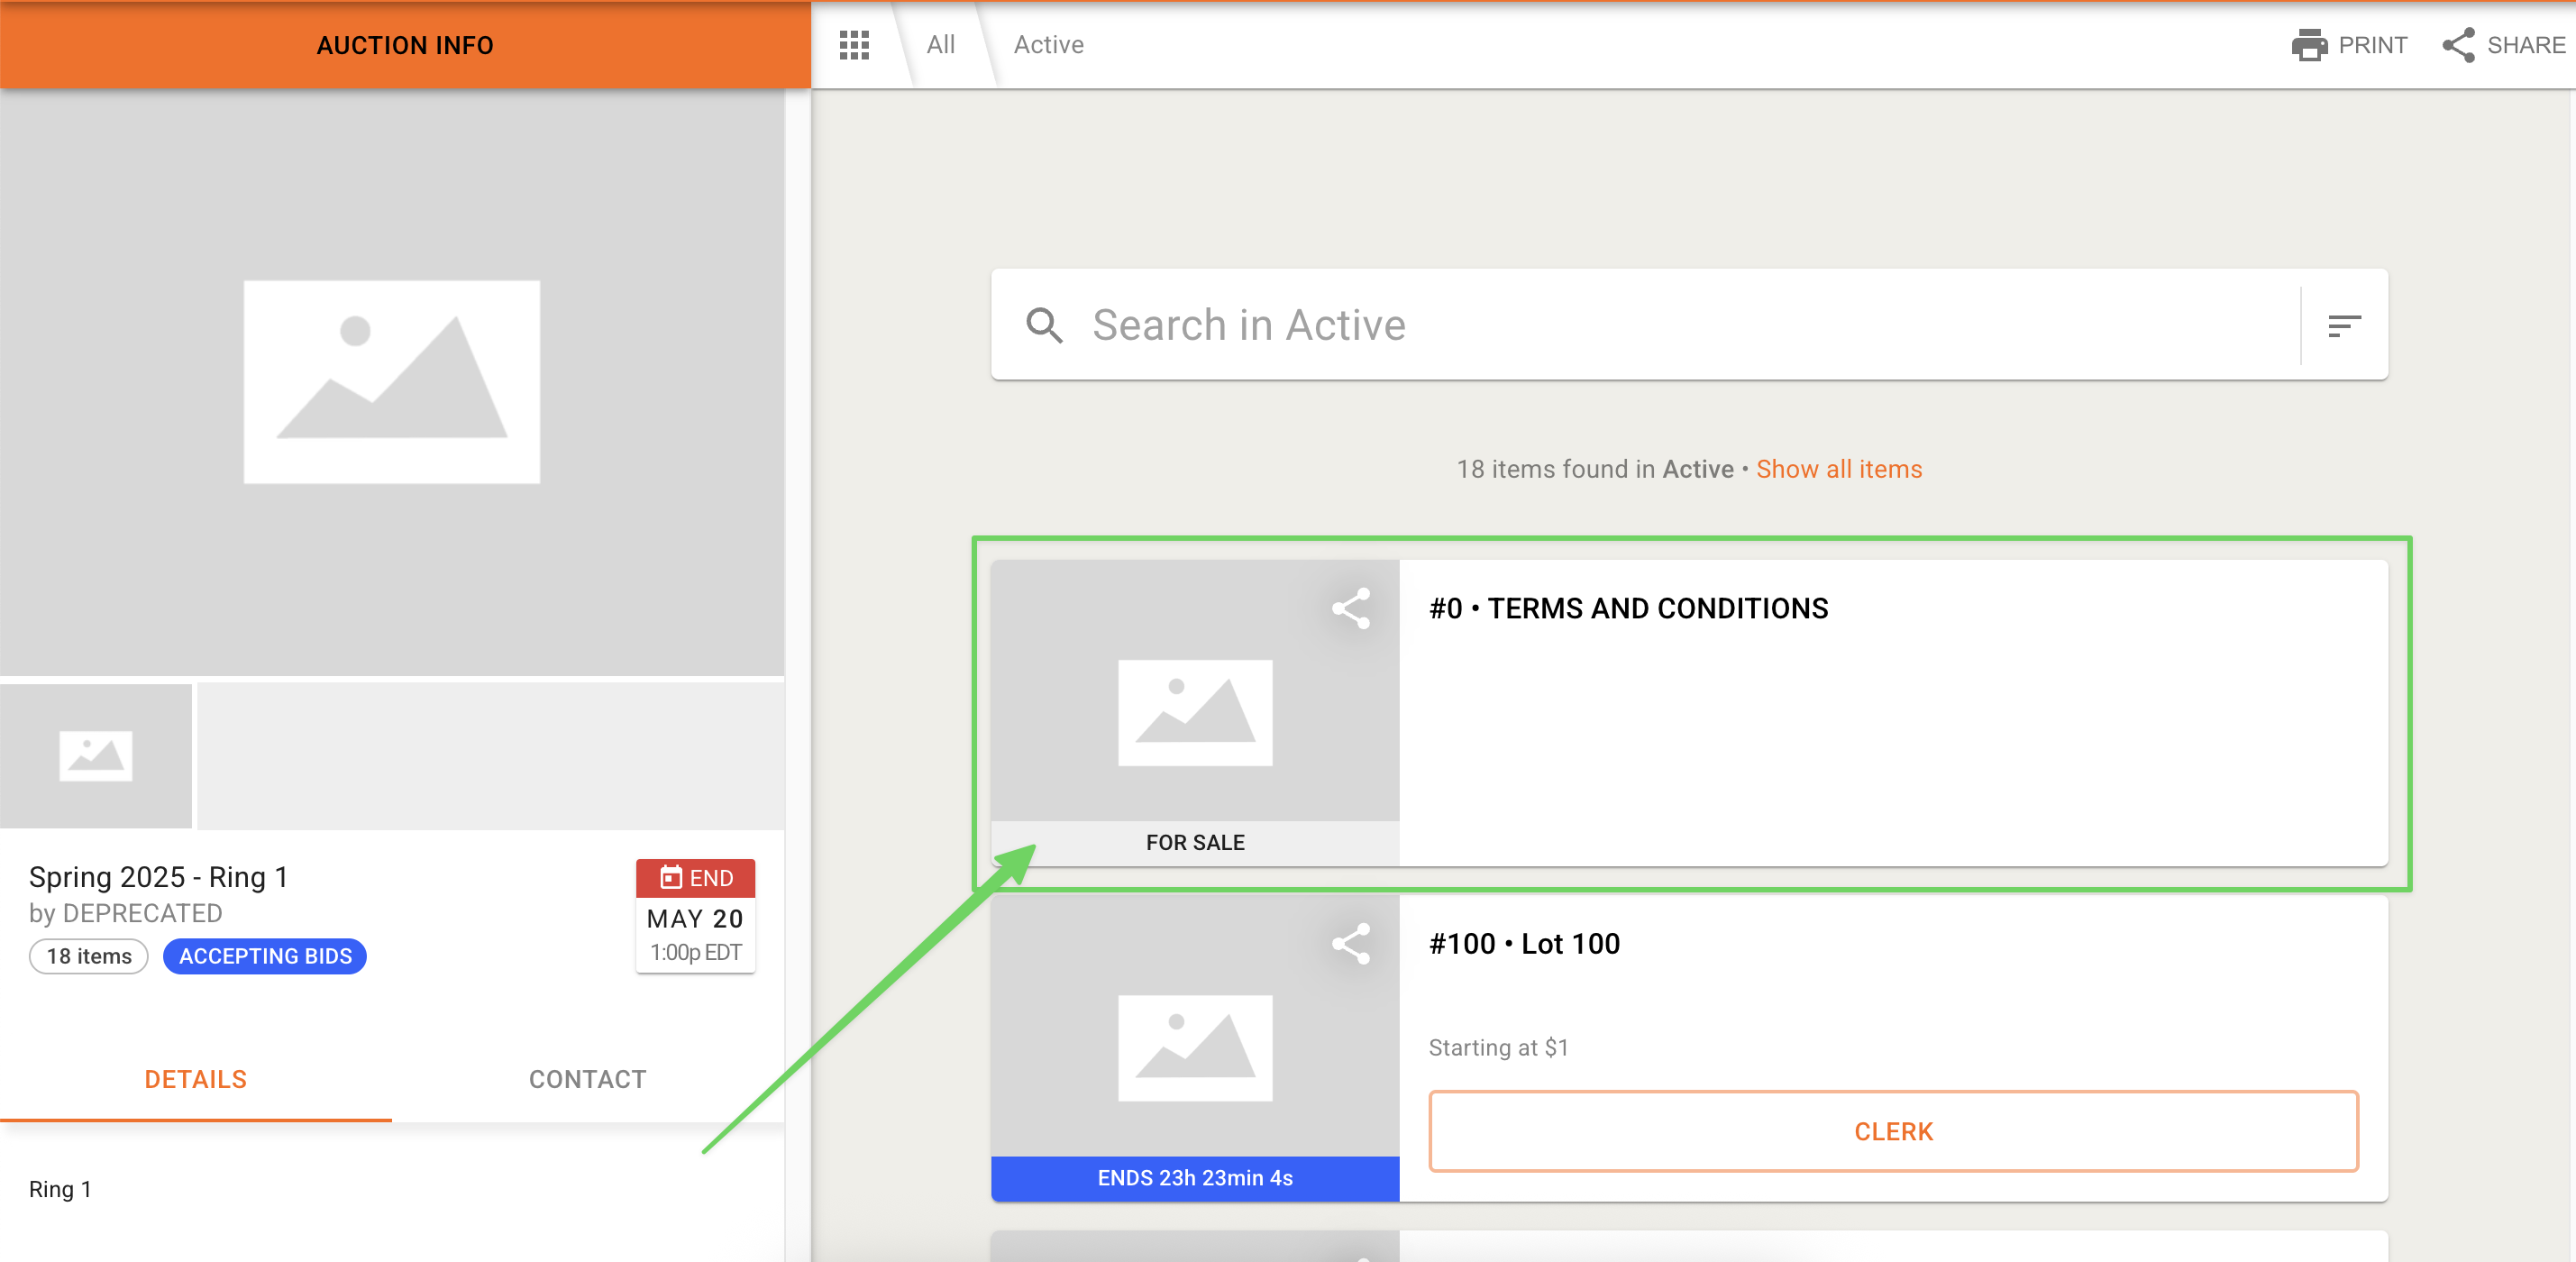Open the Terms and Conditions lot title
The height and width of the screenshot is (1262, 2576).
[1628, 608]
